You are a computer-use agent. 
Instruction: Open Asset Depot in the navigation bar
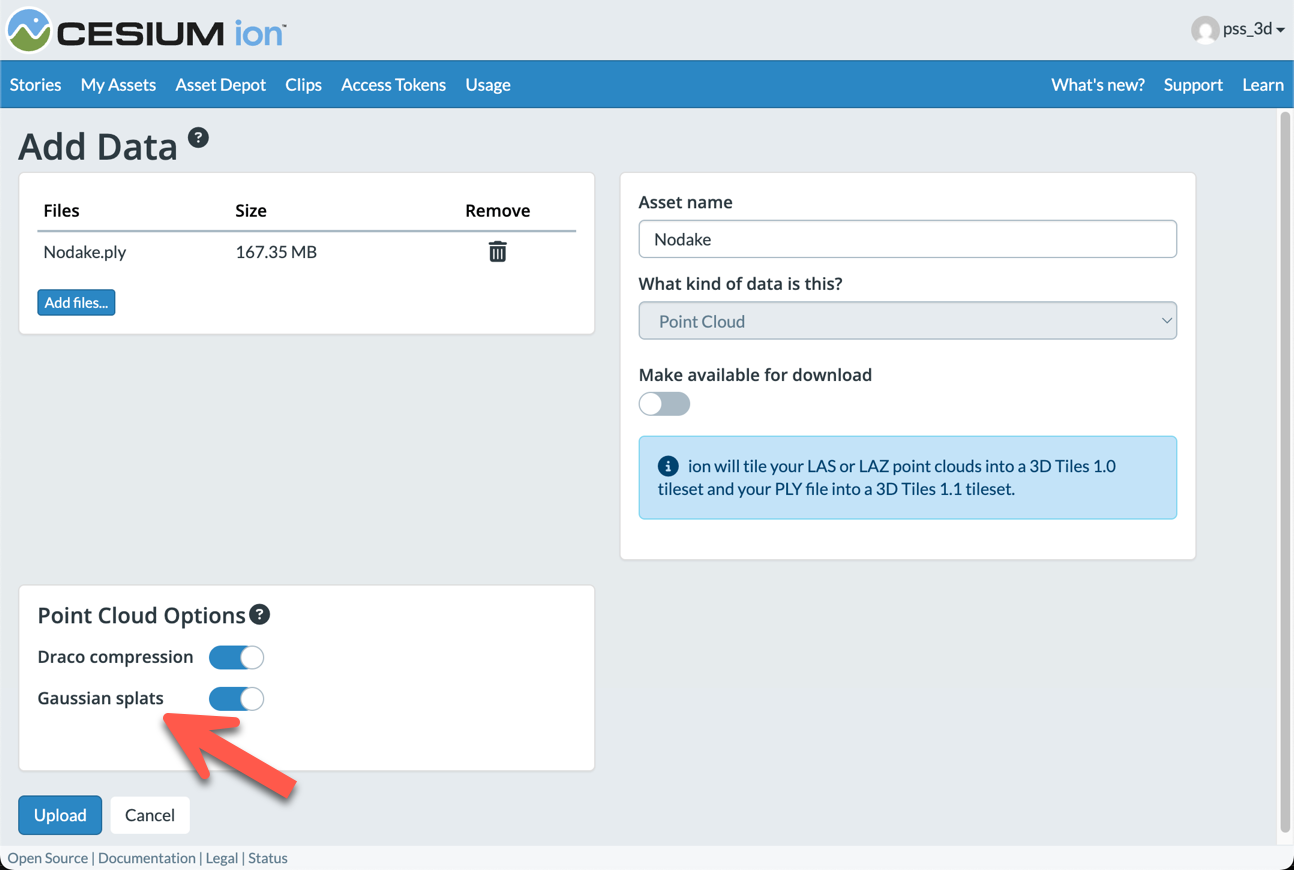point(220,85)
